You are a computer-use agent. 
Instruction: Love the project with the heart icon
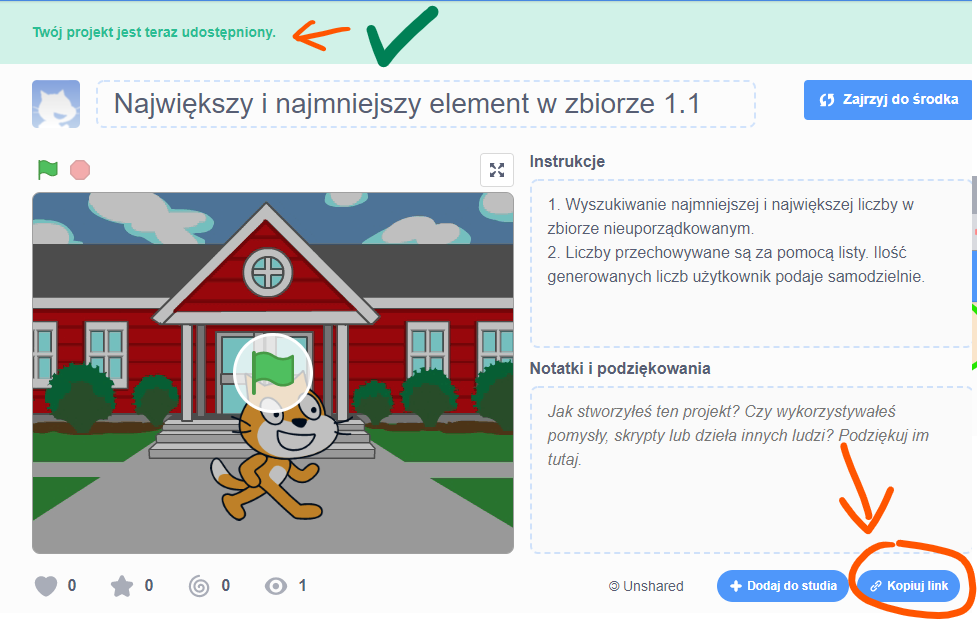click(46, 586)
